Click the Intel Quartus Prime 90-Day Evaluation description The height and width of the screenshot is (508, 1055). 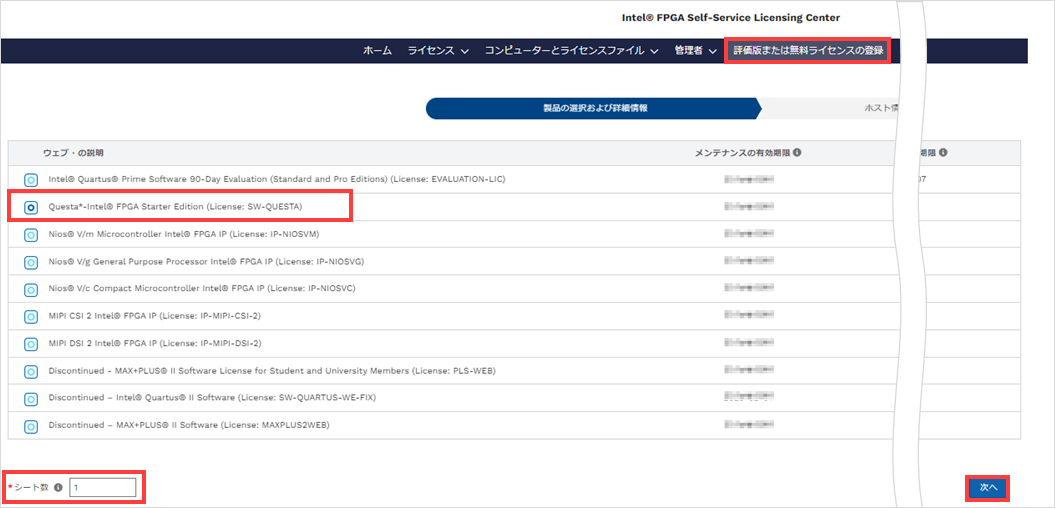[x=277, y=180]
